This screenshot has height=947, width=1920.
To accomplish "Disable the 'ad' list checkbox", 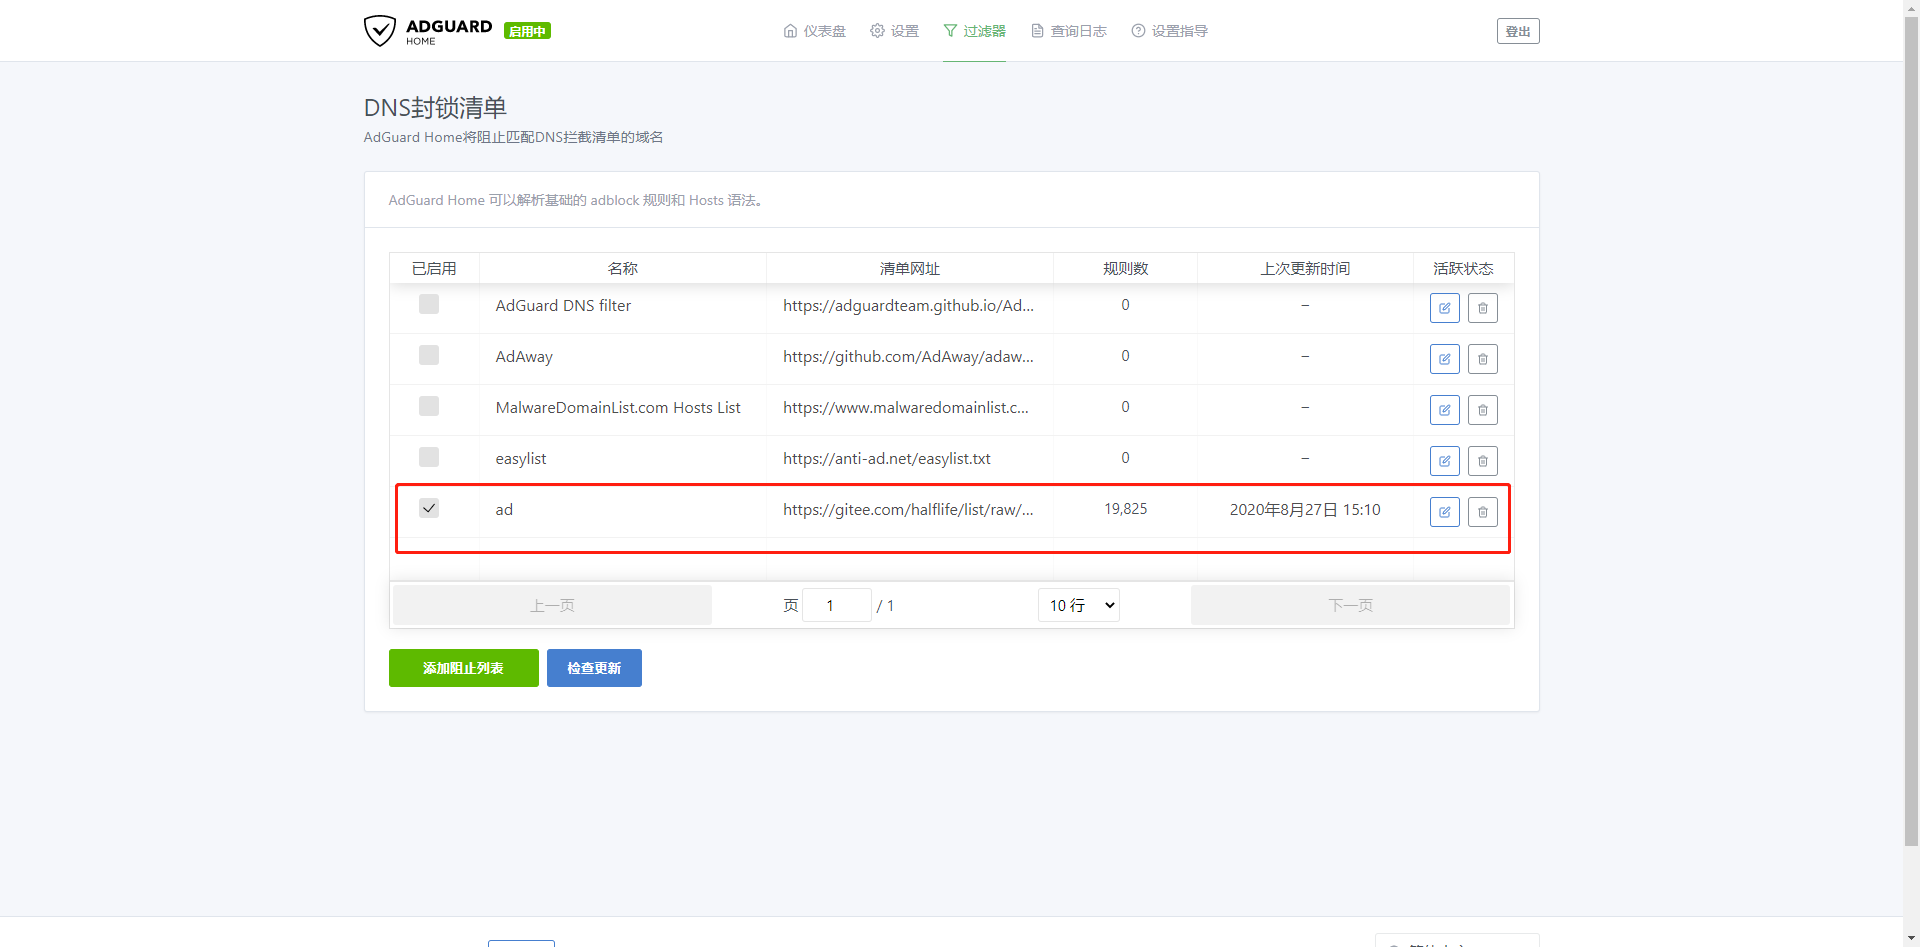I will (x=429, y=508).
